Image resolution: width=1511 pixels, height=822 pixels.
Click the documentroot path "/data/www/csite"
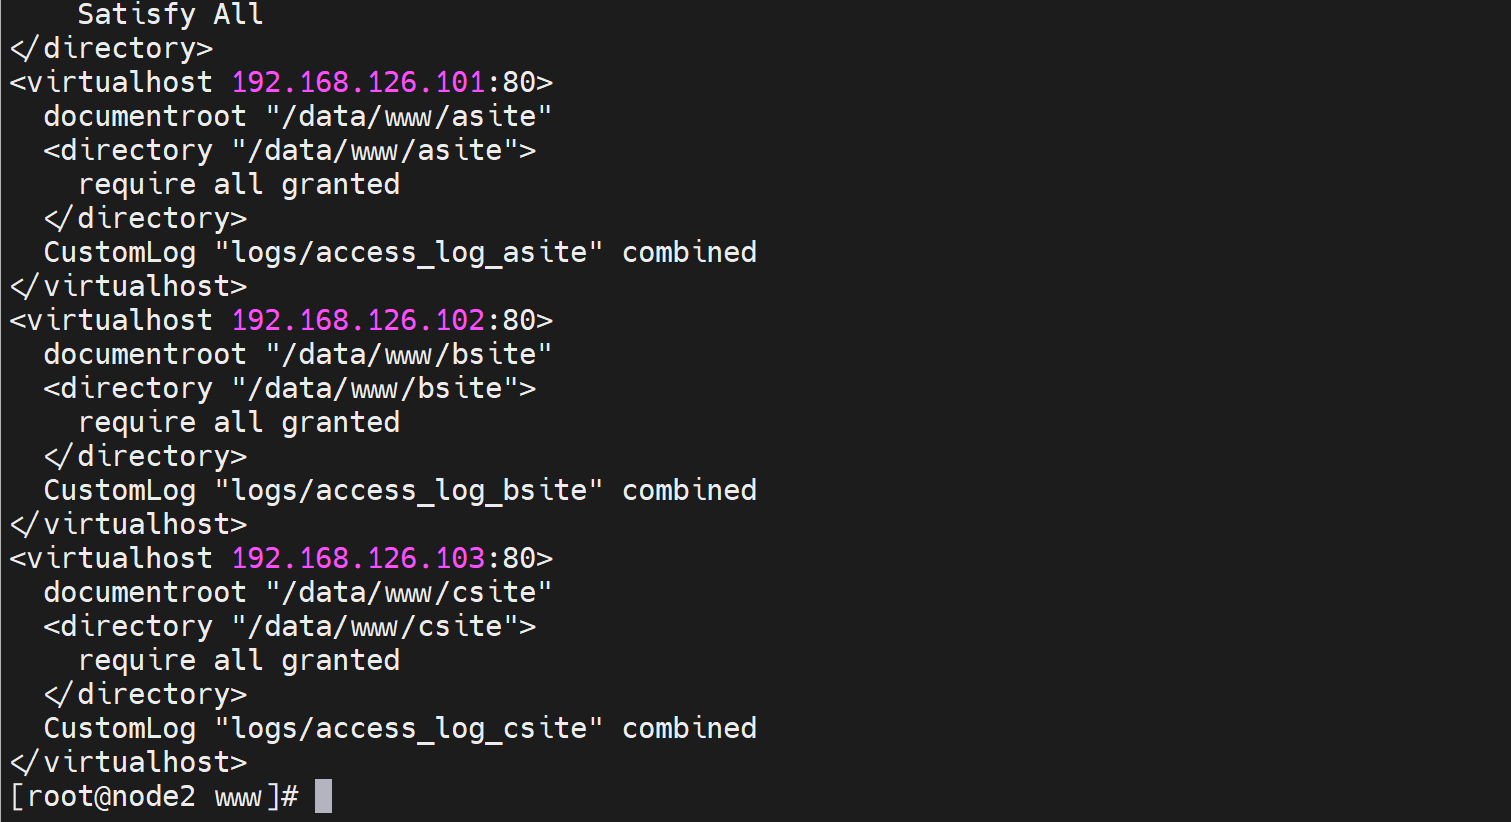[x=408, y=592]
